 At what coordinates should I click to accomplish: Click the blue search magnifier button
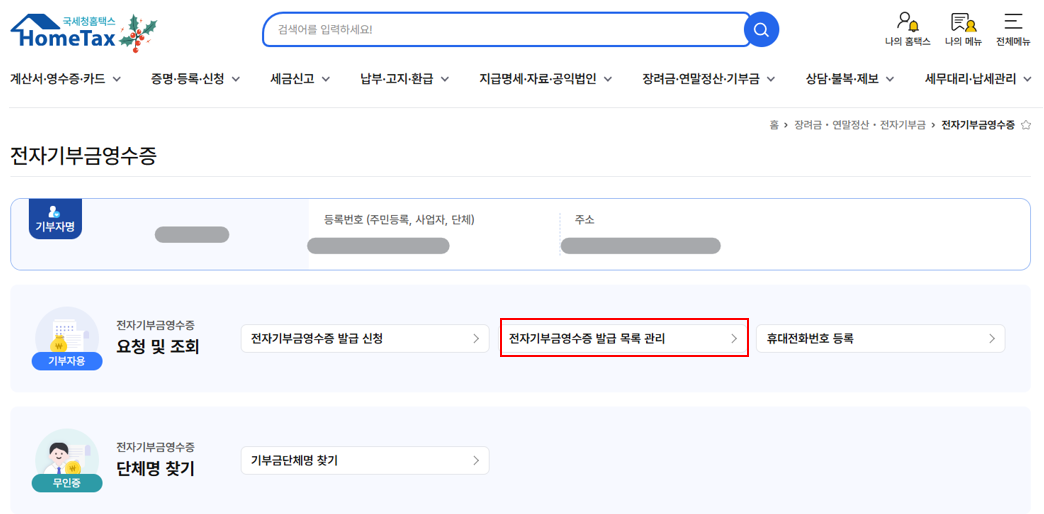pyautogui.click(x=761, y=30)
